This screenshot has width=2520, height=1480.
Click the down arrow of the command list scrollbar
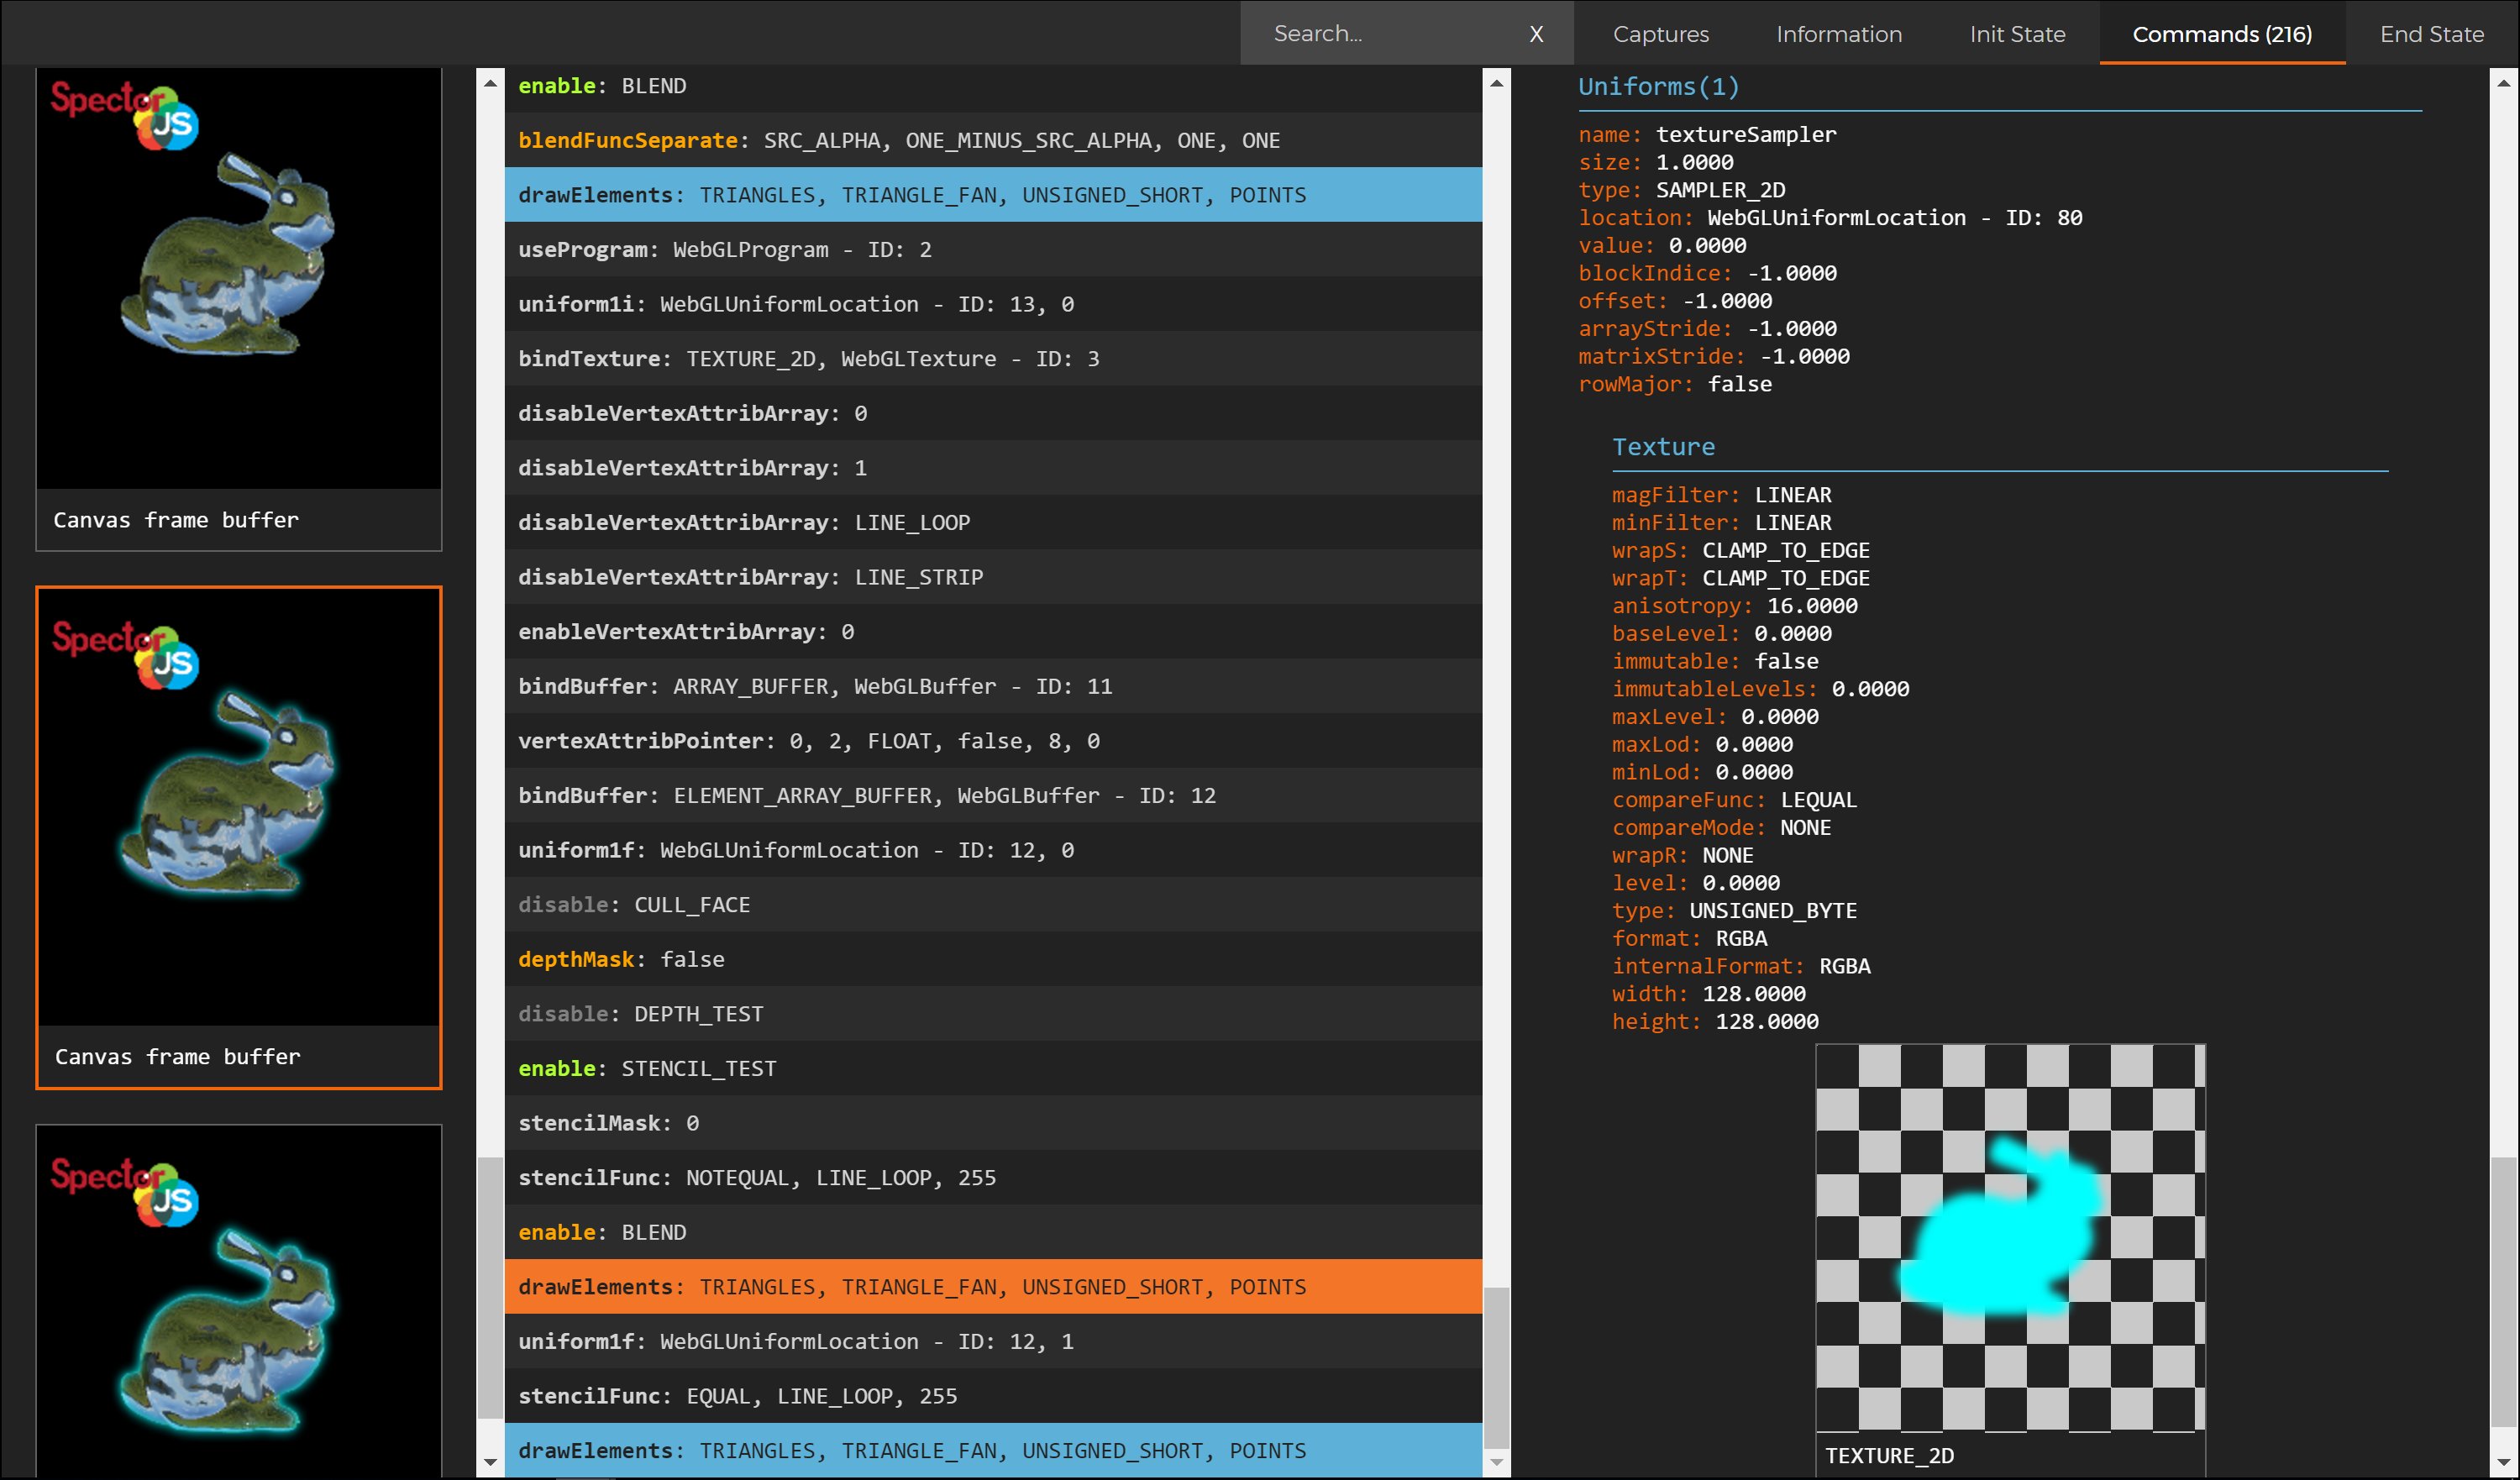pyautogui.click(x=1496, y=1462)
